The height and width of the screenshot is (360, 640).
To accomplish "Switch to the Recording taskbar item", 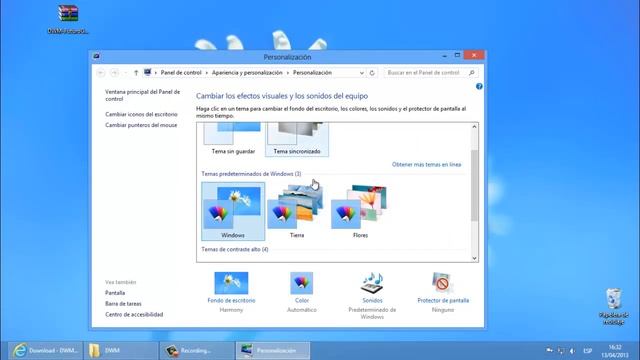I will (197, 351).
